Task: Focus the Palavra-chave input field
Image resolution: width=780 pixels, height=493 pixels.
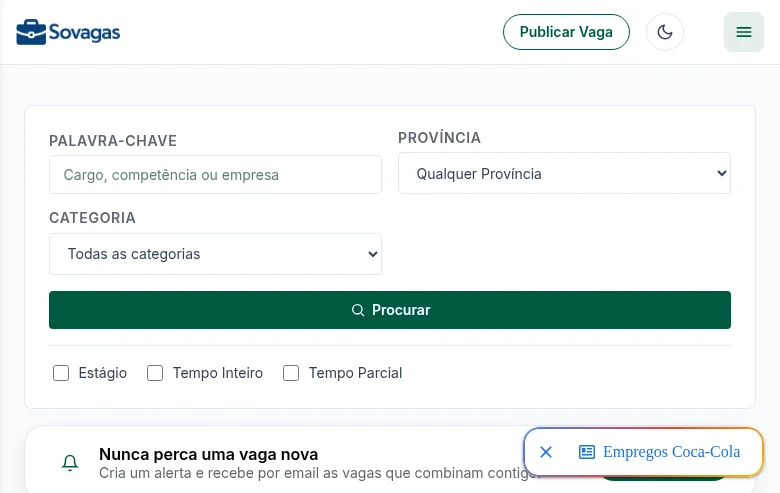Action: [x=215, y=175]
